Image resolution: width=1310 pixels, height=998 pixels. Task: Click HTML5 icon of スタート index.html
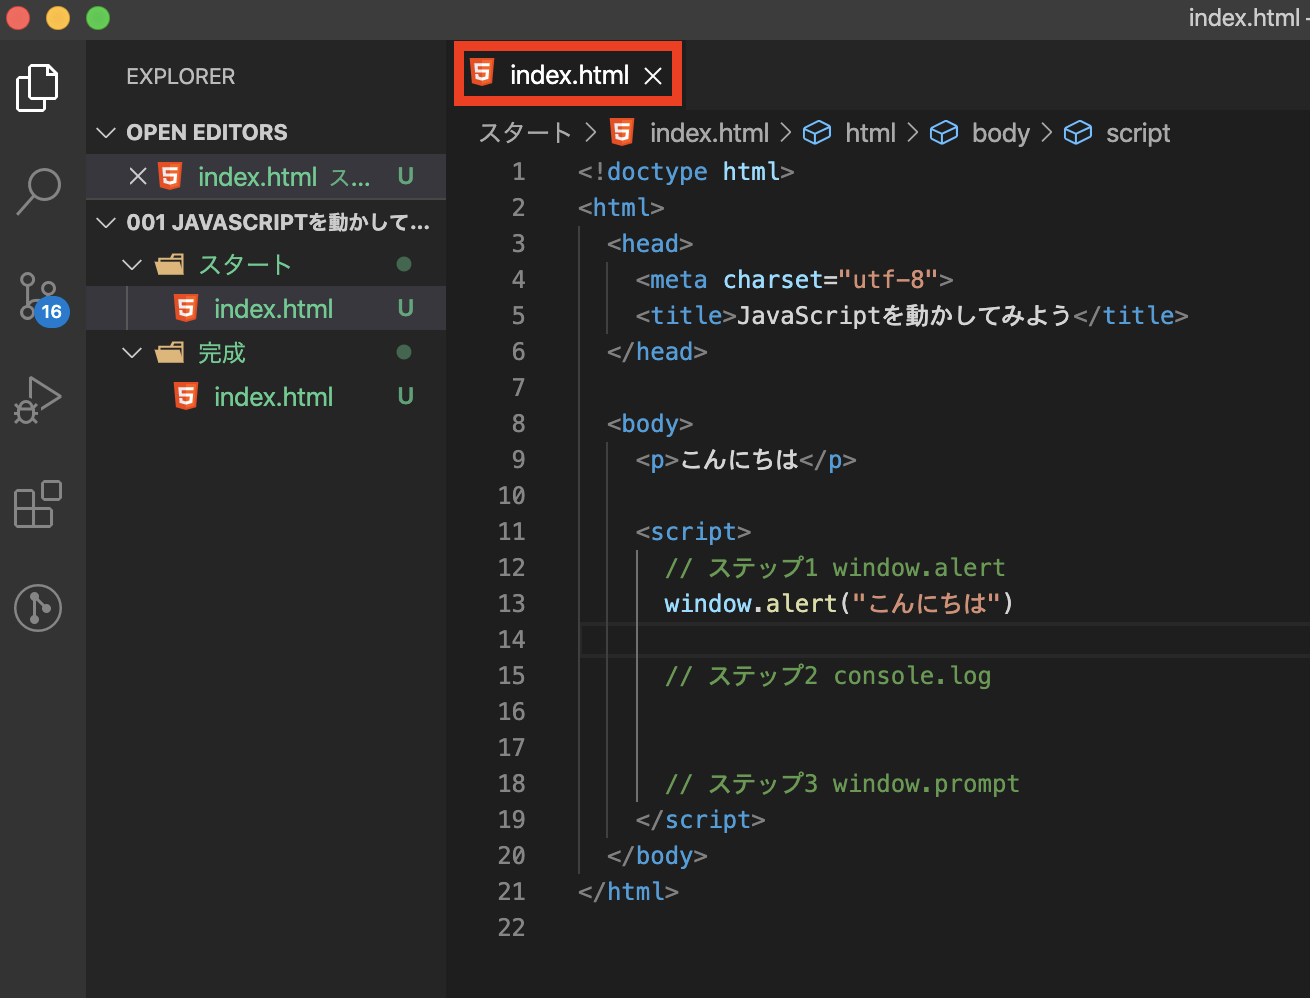pos(186,308)
